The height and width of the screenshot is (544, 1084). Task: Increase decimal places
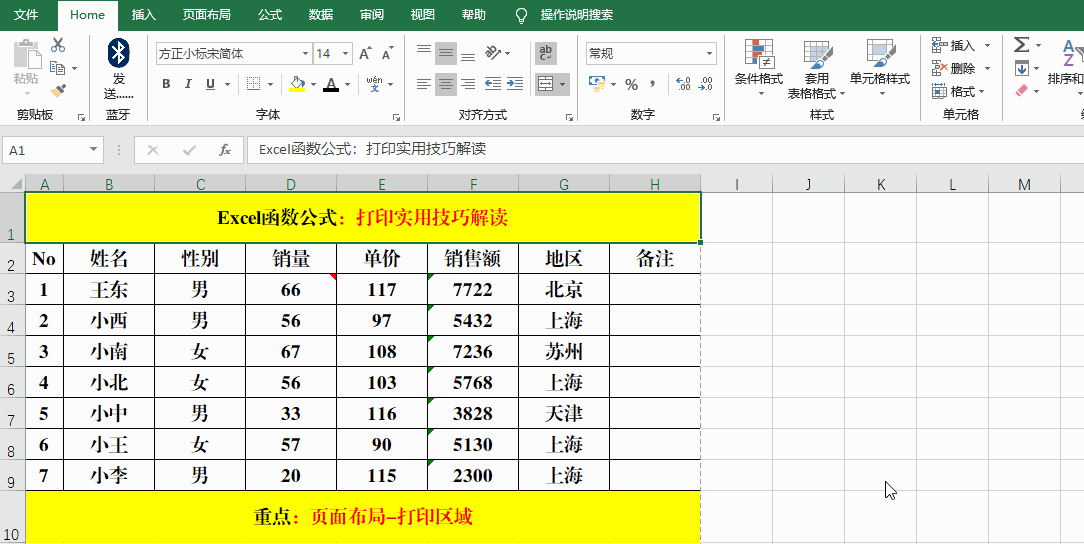(683, 84)
